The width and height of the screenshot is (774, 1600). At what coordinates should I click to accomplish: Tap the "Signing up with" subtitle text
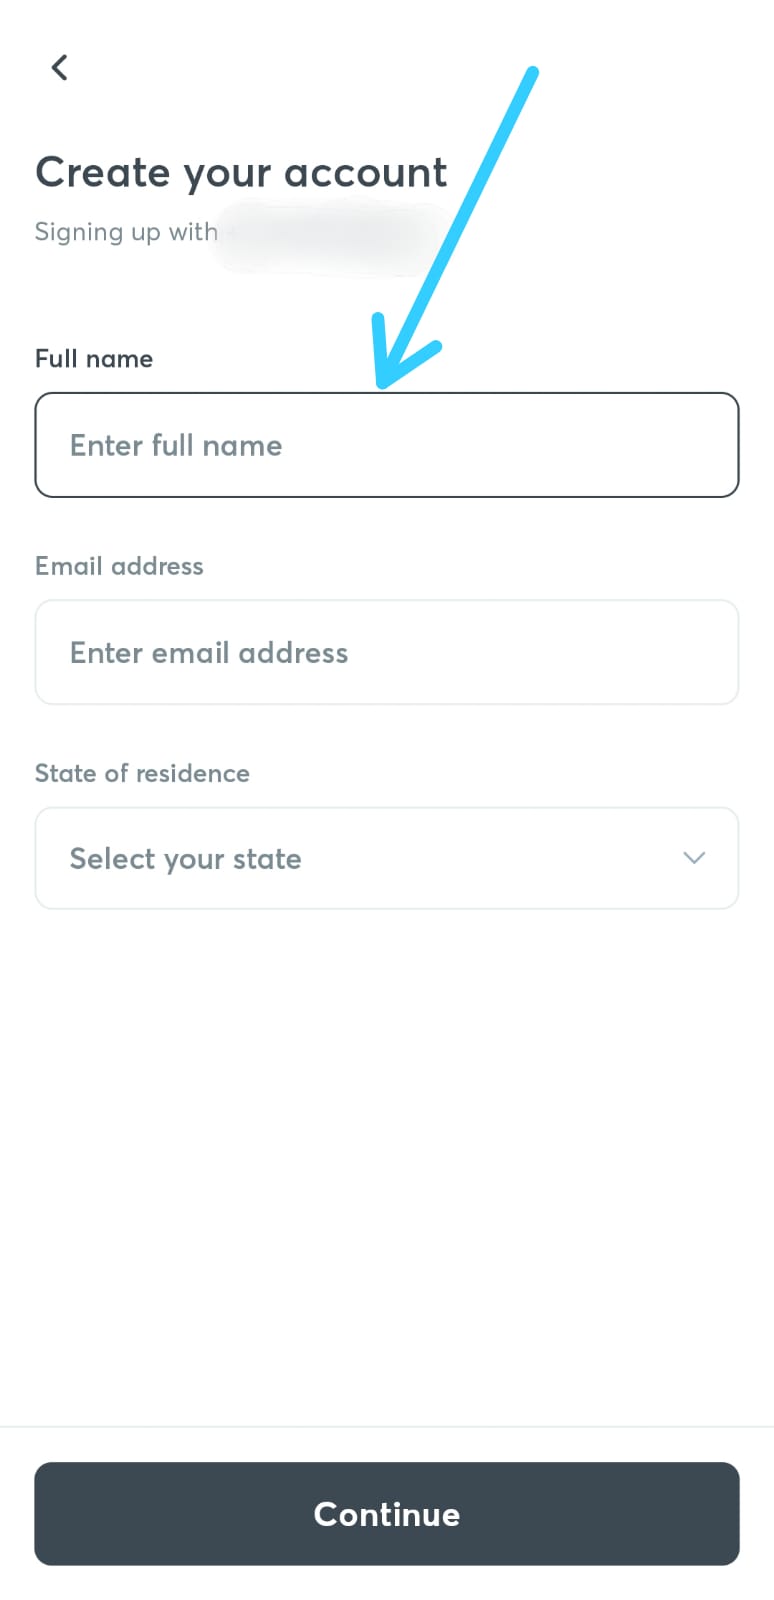click(x=126, y=232)
